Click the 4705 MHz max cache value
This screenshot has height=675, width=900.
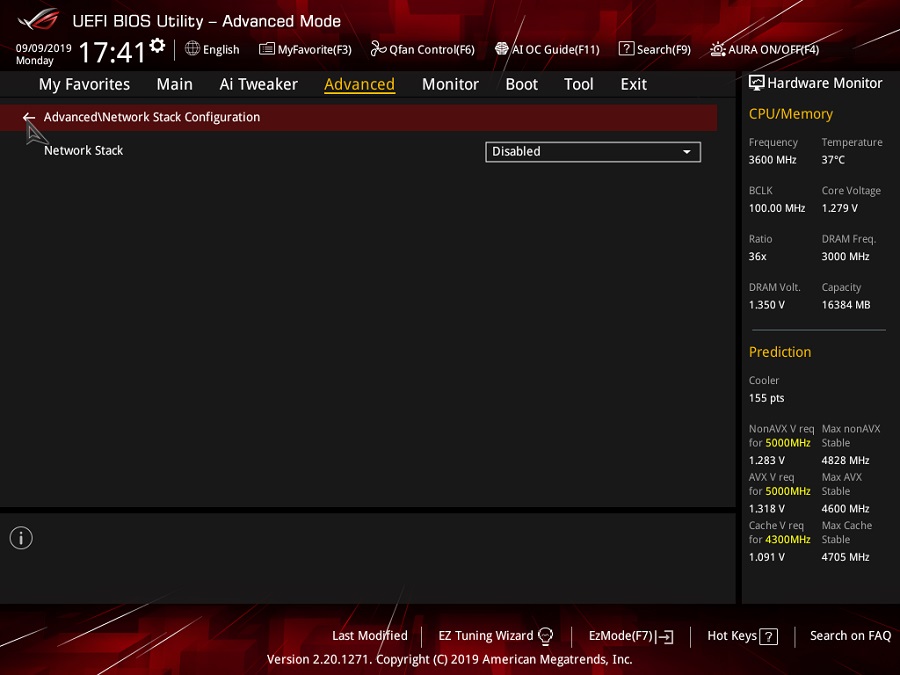pos(845,557)
